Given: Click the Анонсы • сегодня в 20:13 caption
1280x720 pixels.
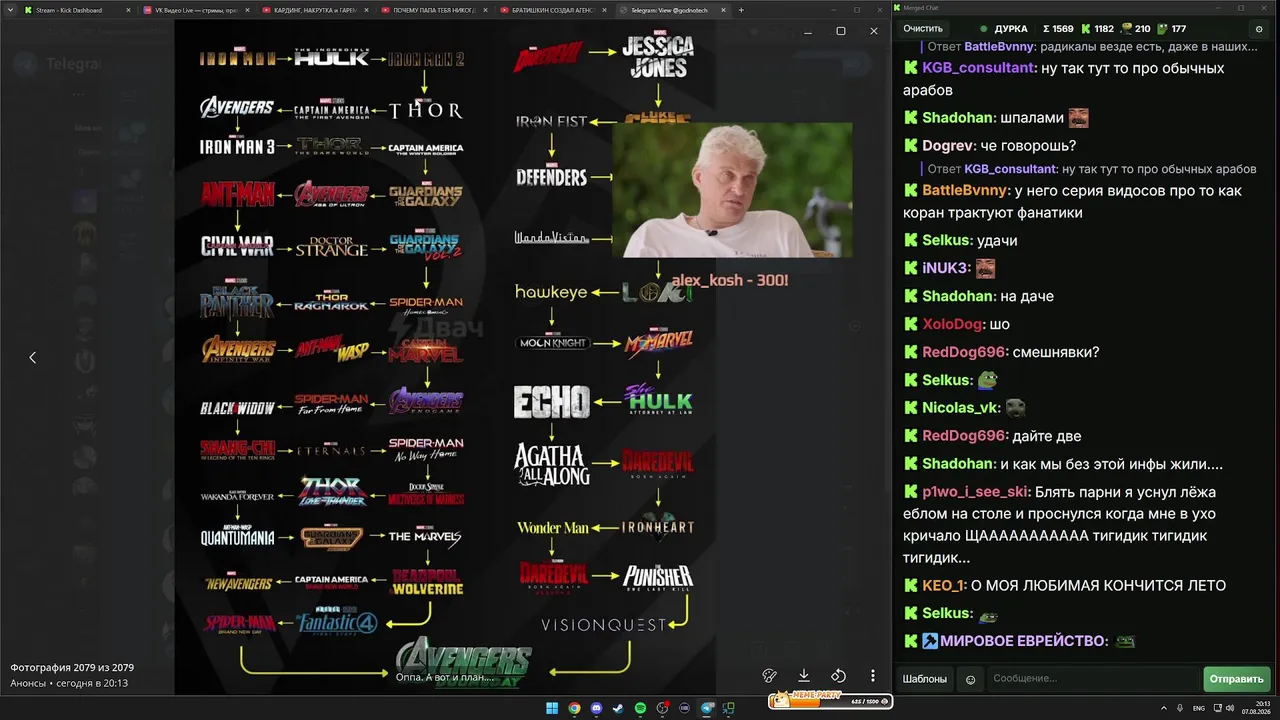Looking at the screenshot, I should 69,683.
